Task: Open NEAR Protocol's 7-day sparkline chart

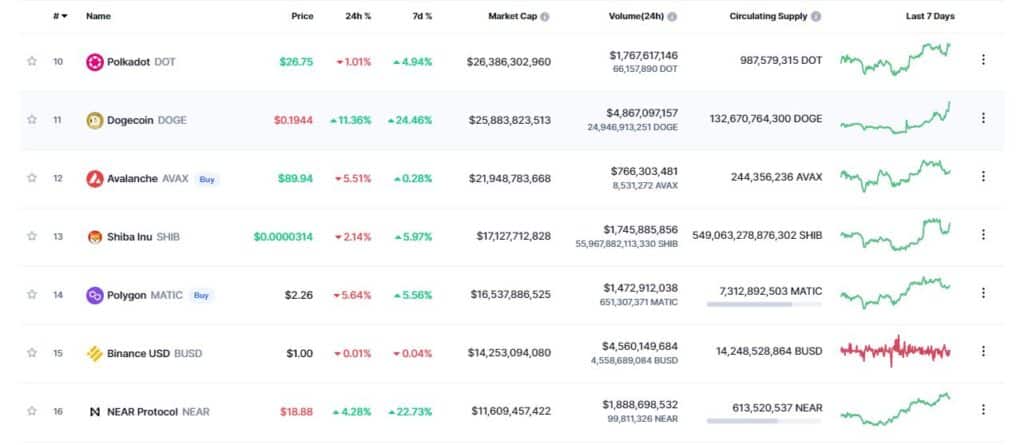Action: coord(895,409)
